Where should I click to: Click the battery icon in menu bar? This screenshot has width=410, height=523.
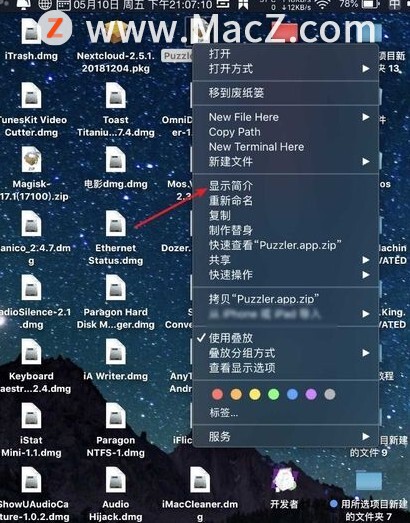(x=370, y=4)
